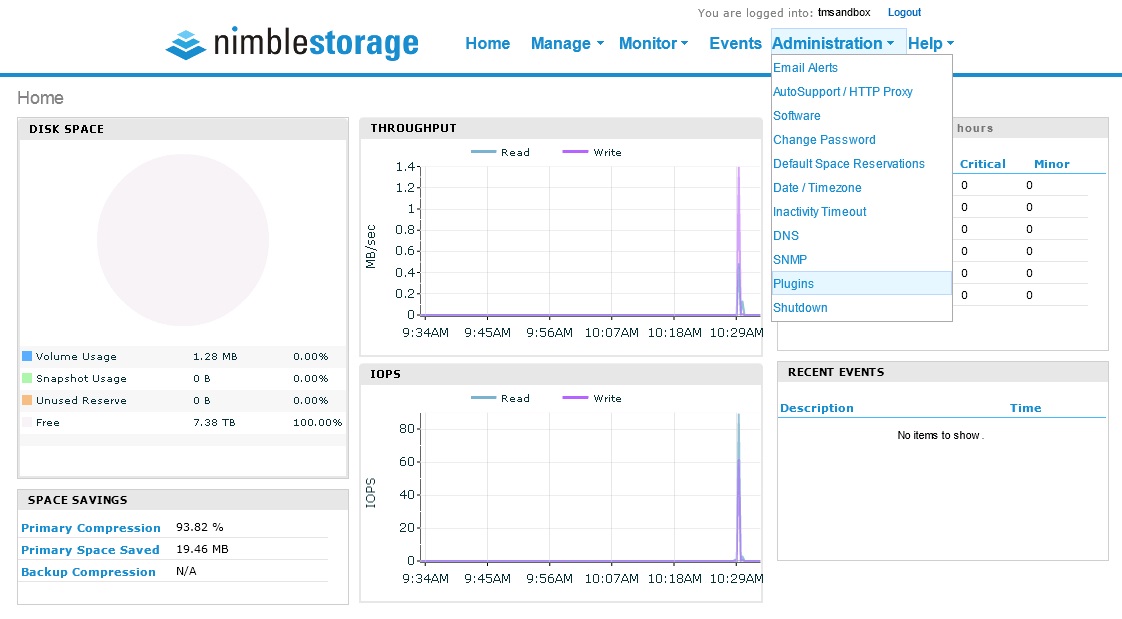Select the Shutdown option
The height and width of the screenshot is (619, 1122).
tap(800, 307)
